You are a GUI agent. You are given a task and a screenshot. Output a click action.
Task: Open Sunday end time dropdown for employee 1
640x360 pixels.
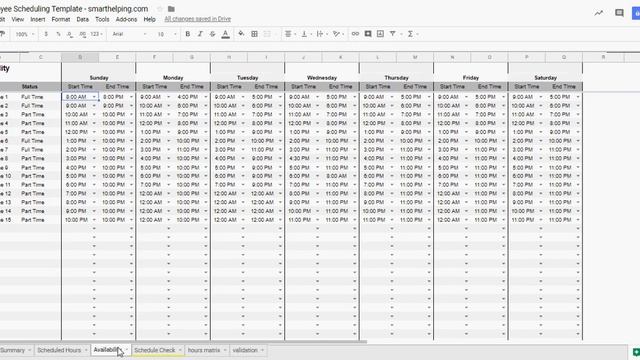click(x=131, y=97)
